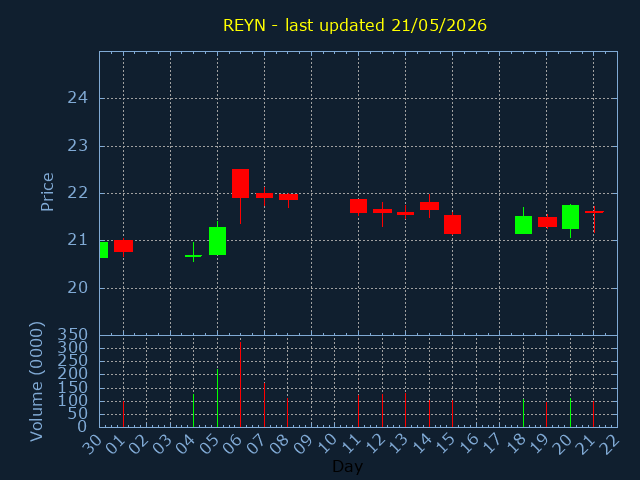Click the red candlestick on day 15
The width and height of the screenshot is (640, 480).
click(452, 224)
